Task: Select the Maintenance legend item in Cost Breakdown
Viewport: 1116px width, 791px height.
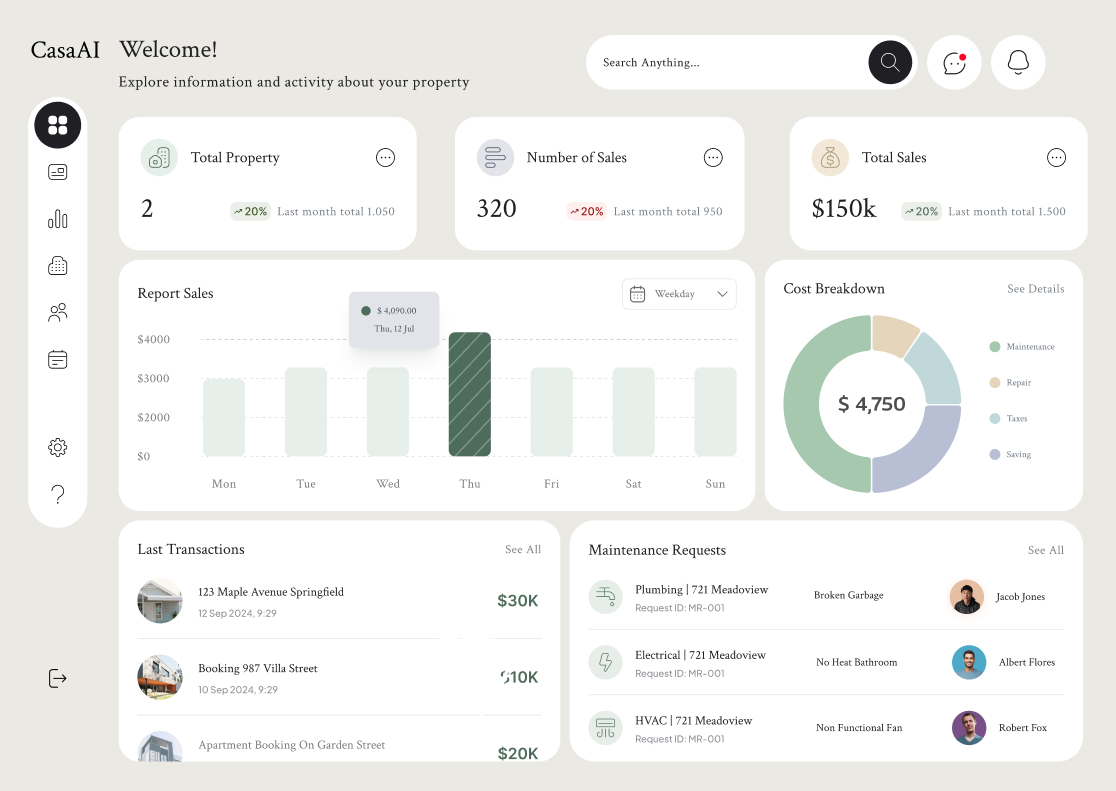Action: (x=1022, y=346)
